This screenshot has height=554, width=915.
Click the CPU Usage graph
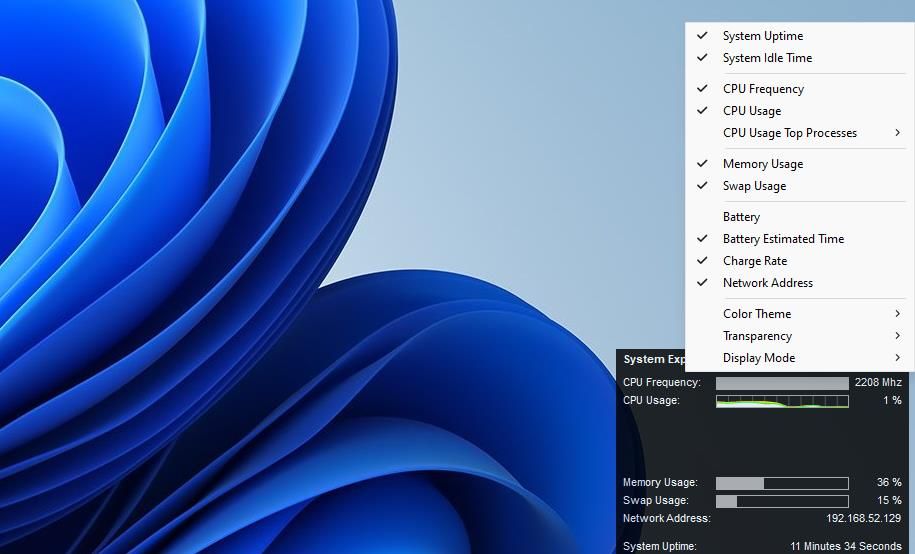tap(782, 401)
